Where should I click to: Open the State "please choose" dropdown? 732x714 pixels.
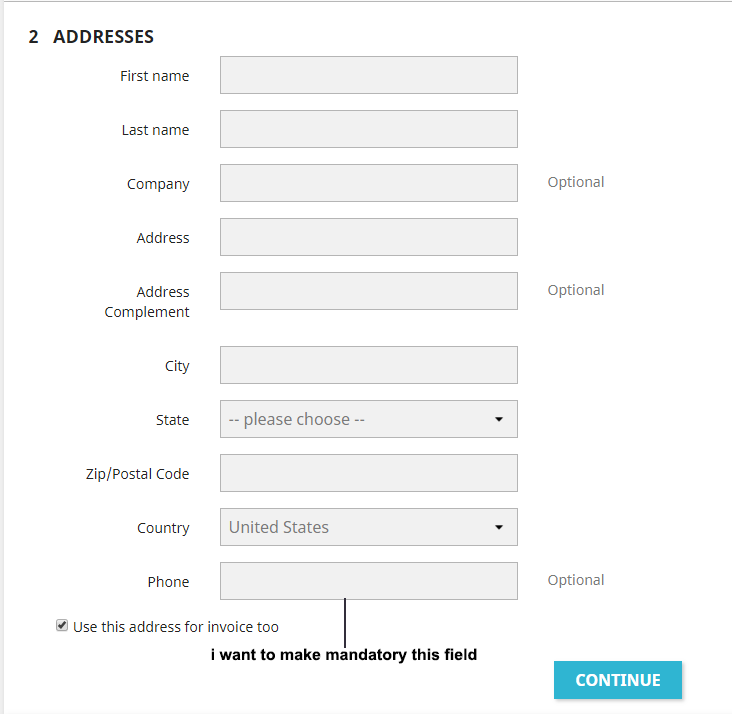(368, 419)
